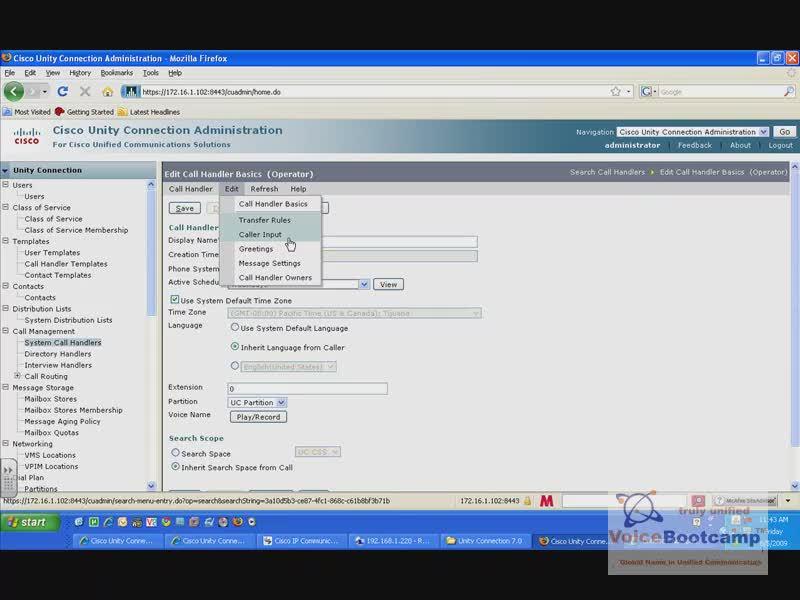Viewport: 800px width, 600px height.
Task: Click the side panel expand handle
Action: point(8,477)
